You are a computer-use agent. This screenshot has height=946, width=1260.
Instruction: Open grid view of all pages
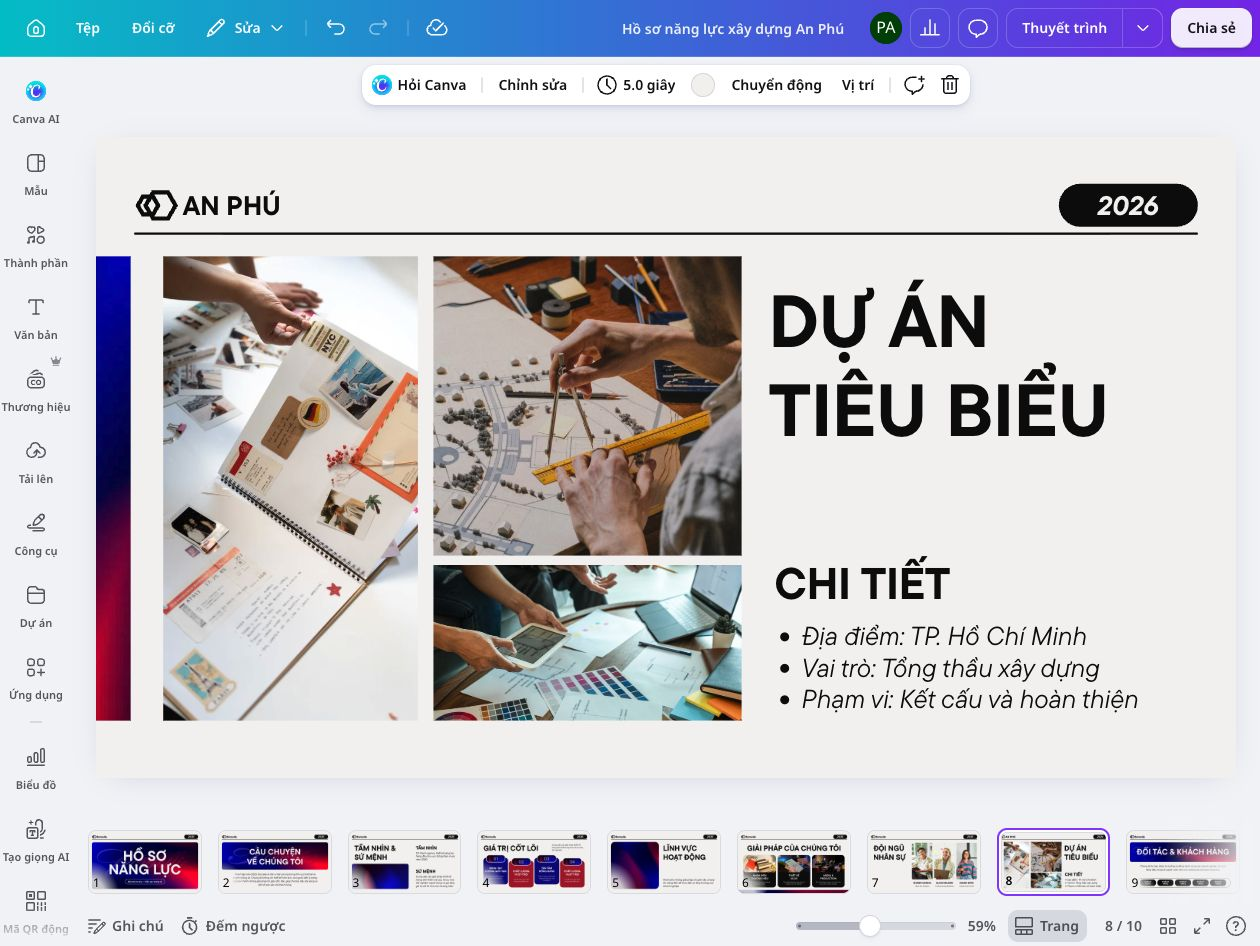(1168, 926)
